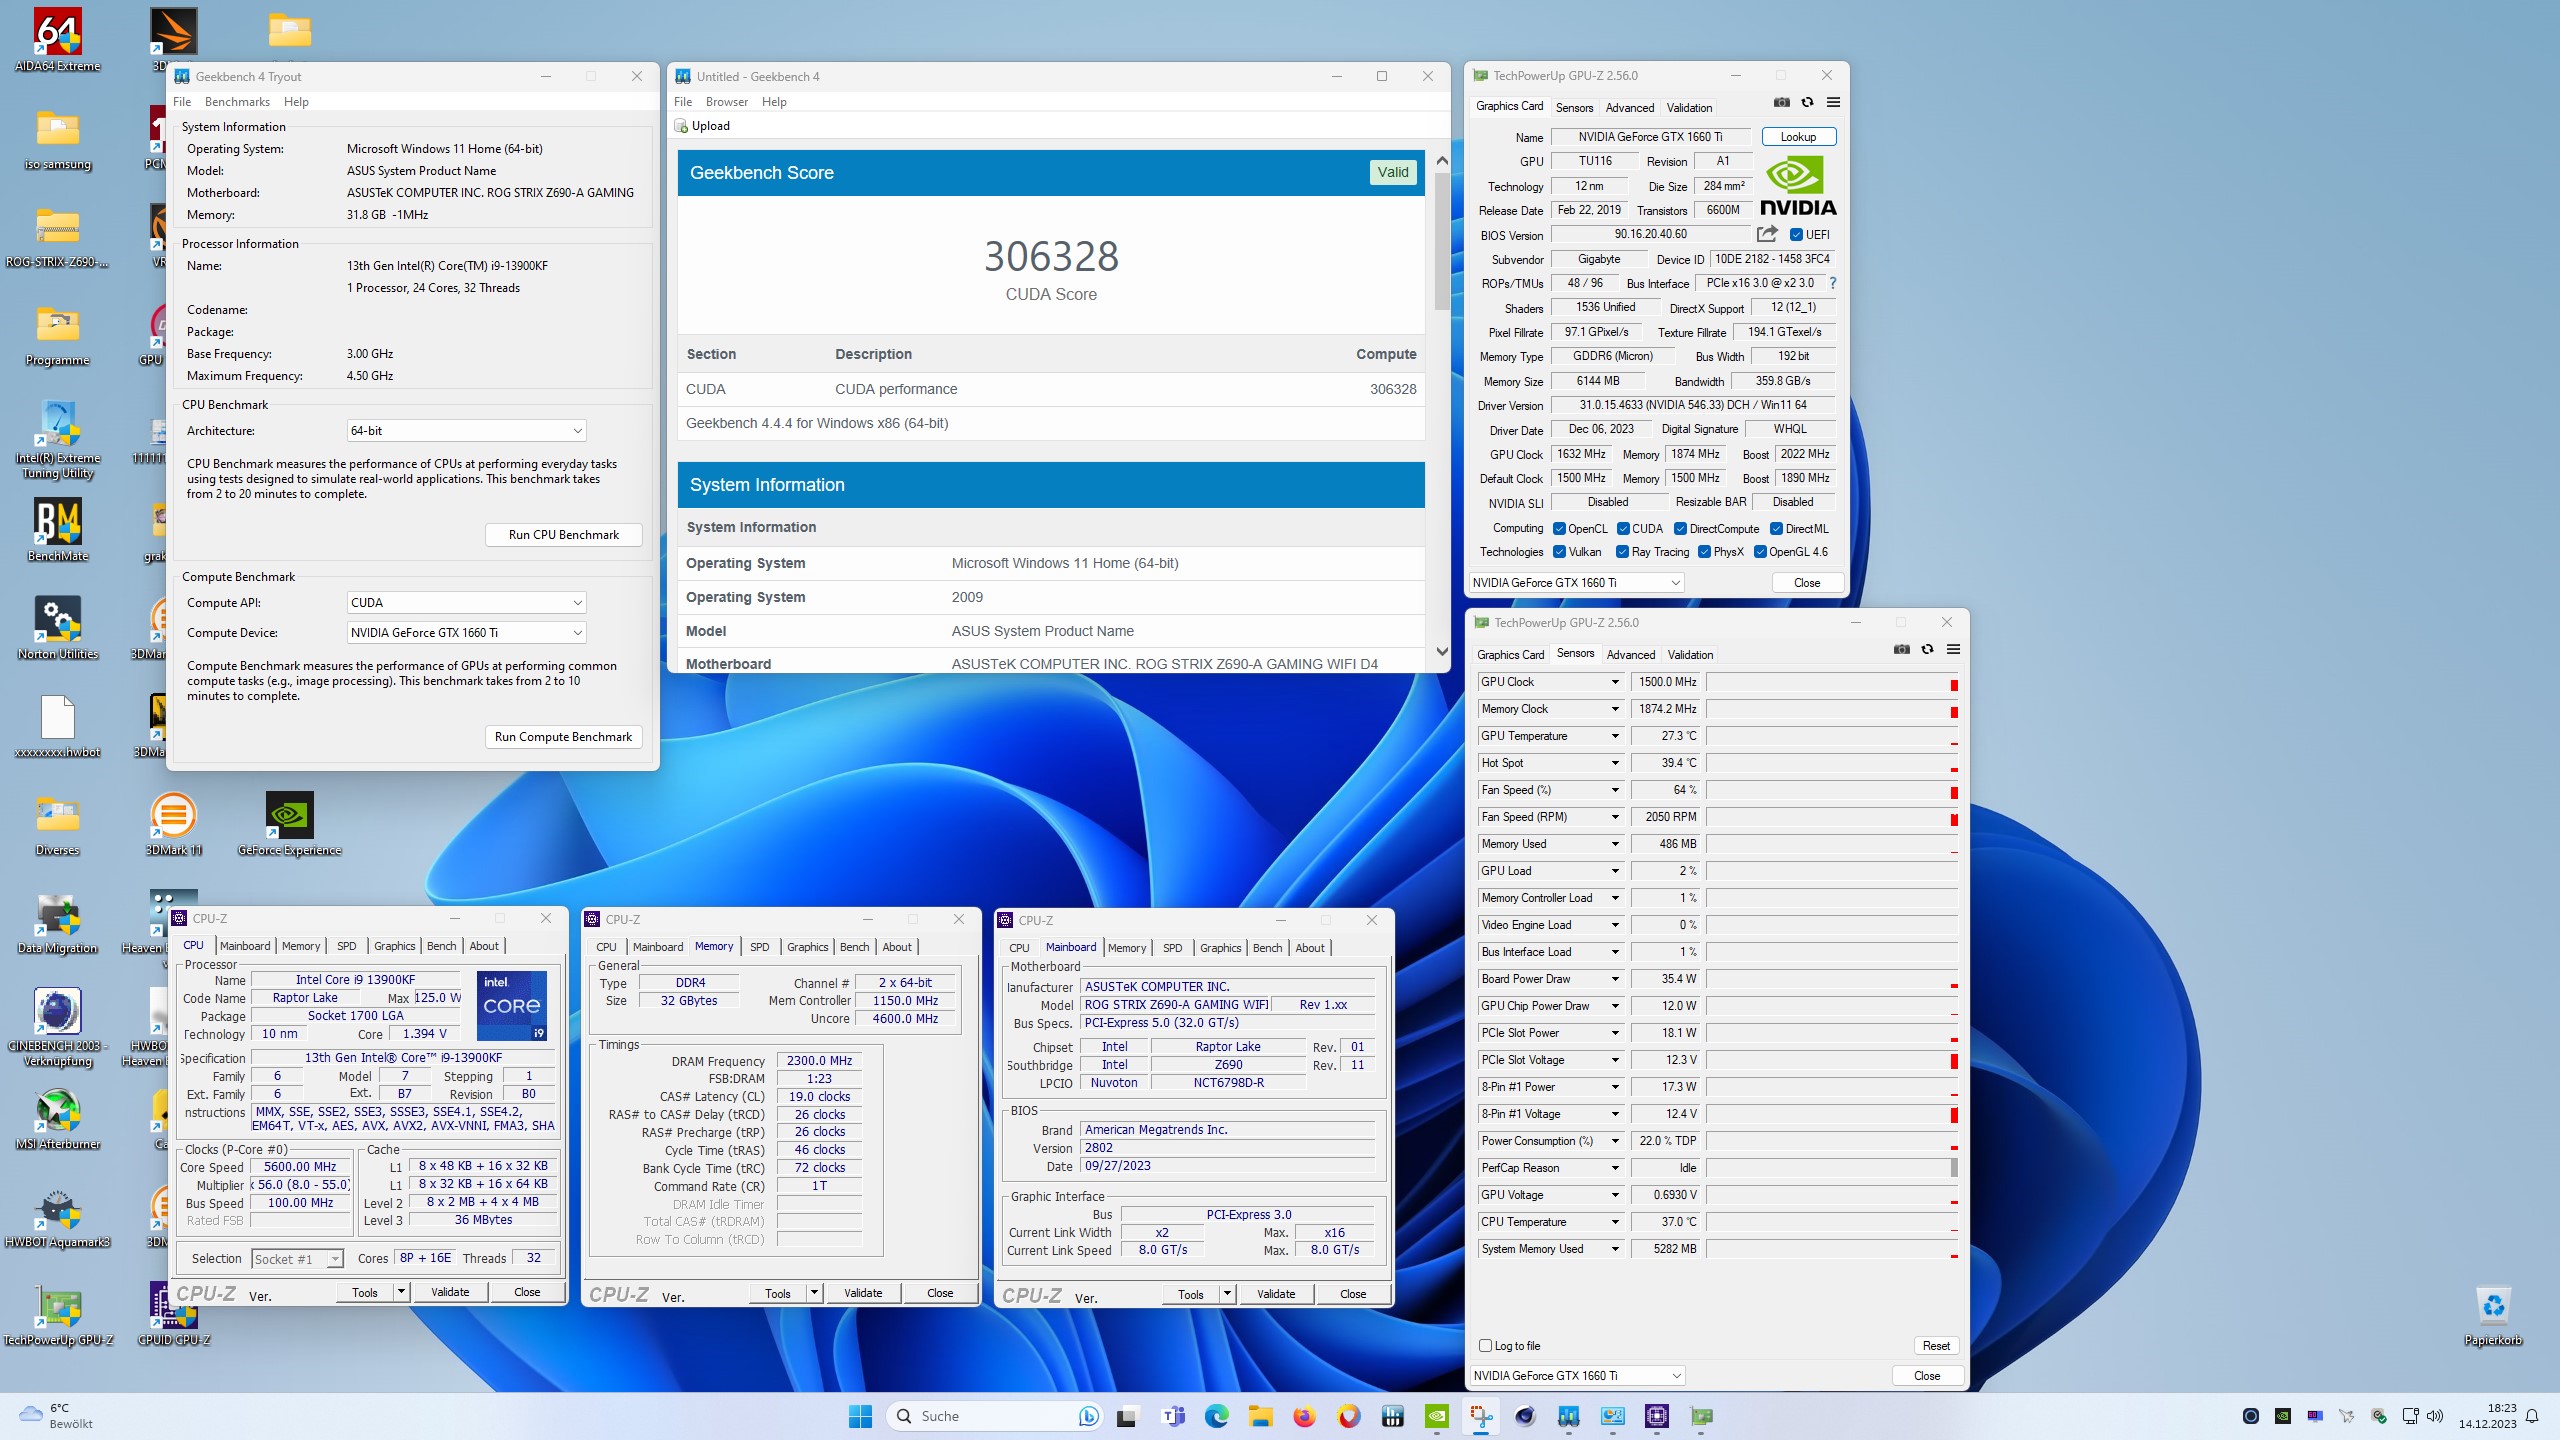Click Run Compute Benchmark button

[x=564, y=737]
